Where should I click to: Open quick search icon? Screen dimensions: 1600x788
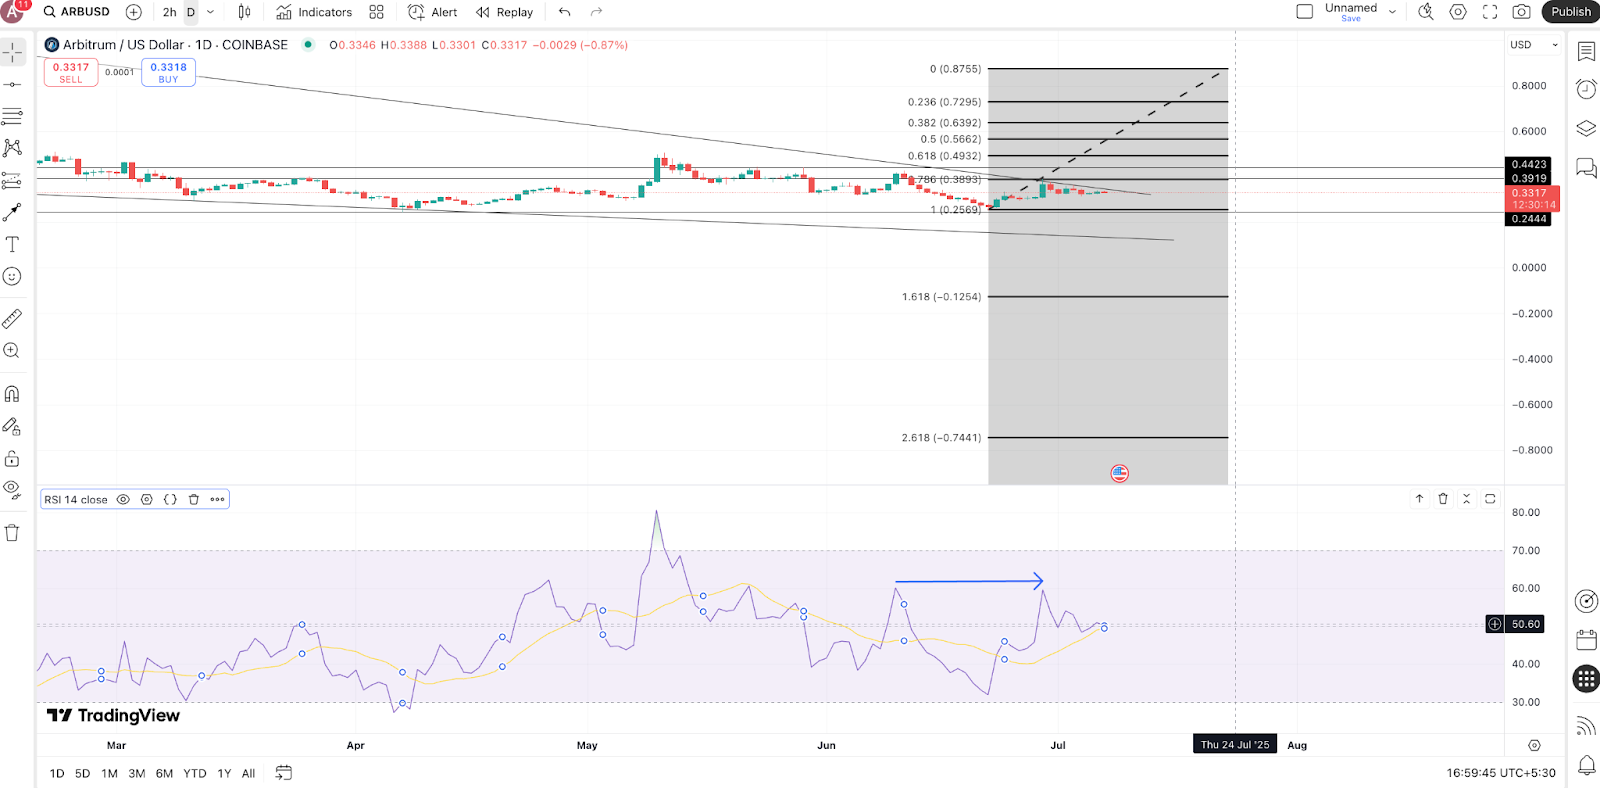[x=1426, y=12]
